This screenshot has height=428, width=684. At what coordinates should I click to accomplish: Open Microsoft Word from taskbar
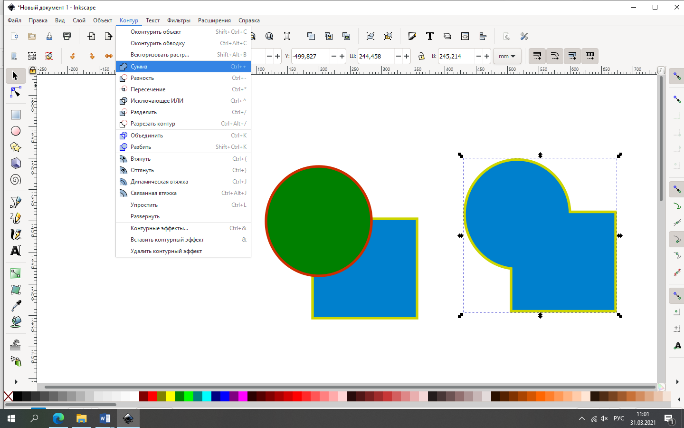(105, 418)
